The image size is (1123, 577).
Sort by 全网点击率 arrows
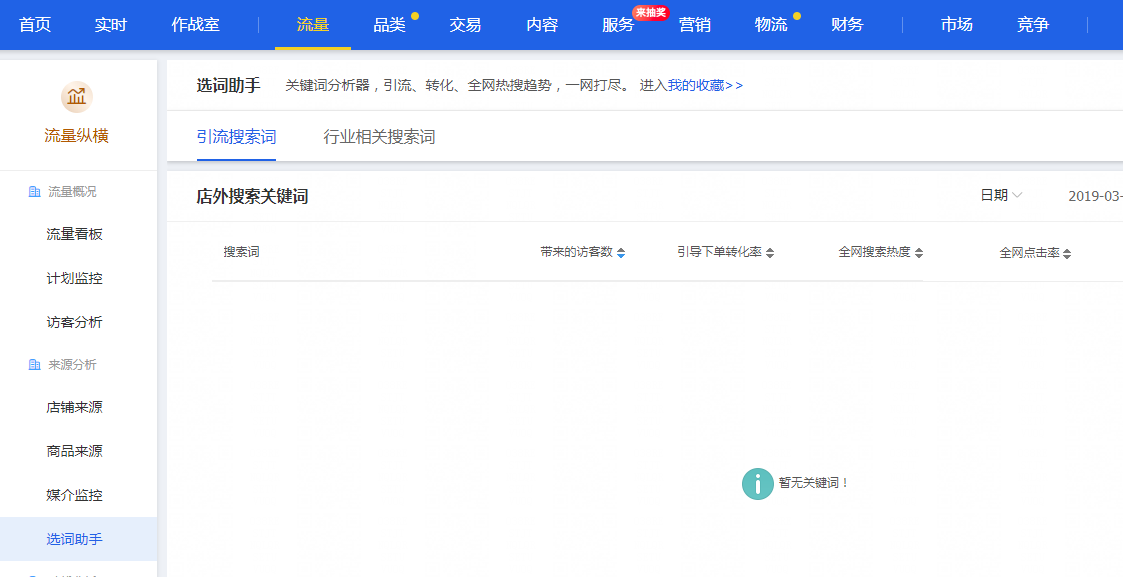[1067, 254]
